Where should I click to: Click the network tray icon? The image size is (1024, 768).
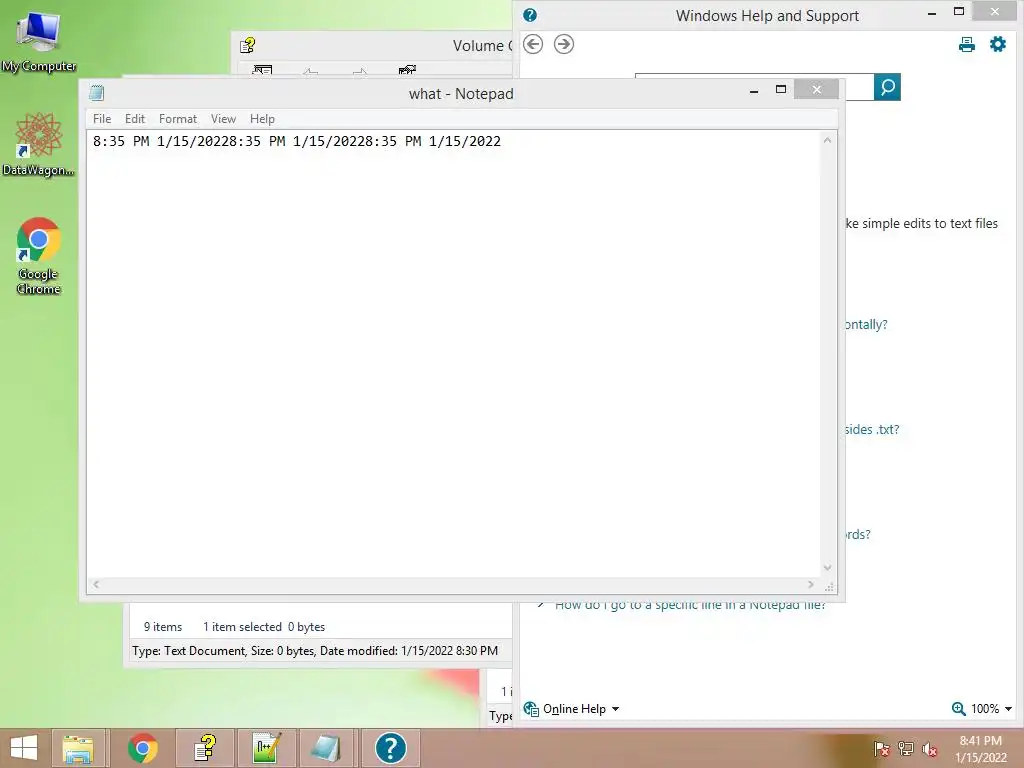pos(906,748)
